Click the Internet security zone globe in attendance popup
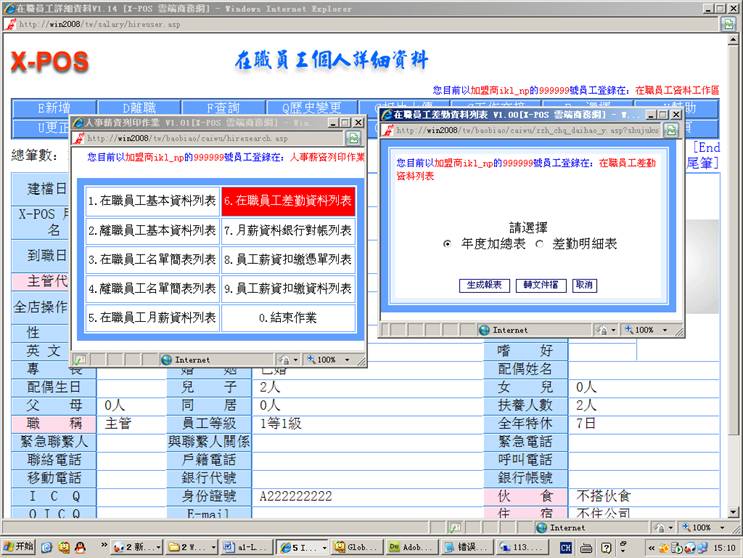The height and width of the screenshot is (558, 743). pos(484,329)
